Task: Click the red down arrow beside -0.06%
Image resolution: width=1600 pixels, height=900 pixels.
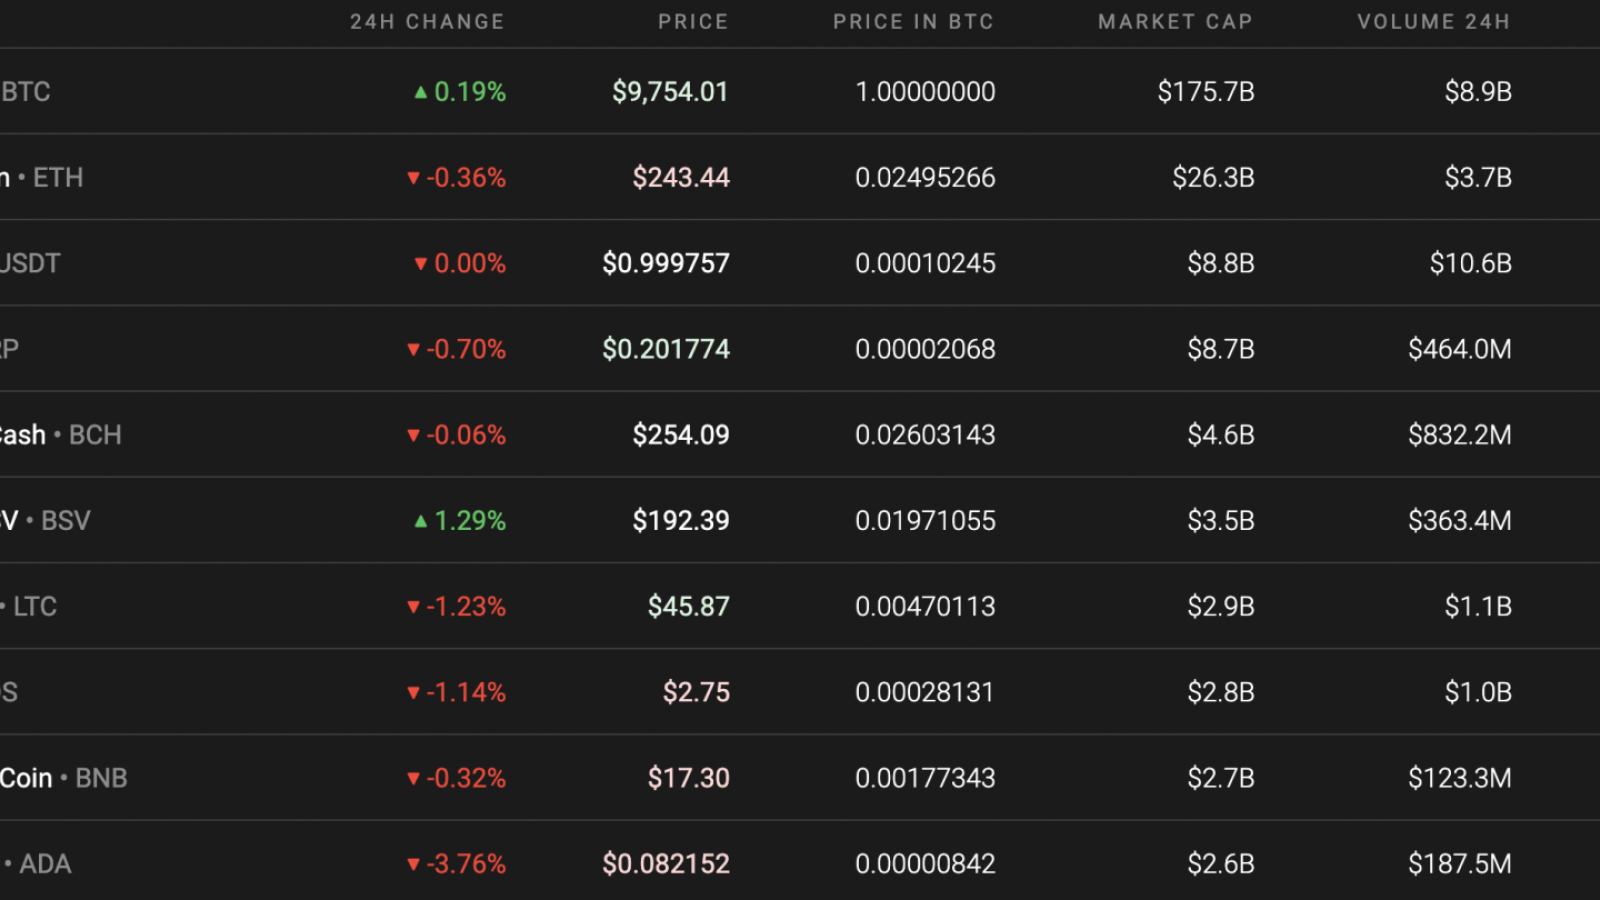Action: click(413, 435)
